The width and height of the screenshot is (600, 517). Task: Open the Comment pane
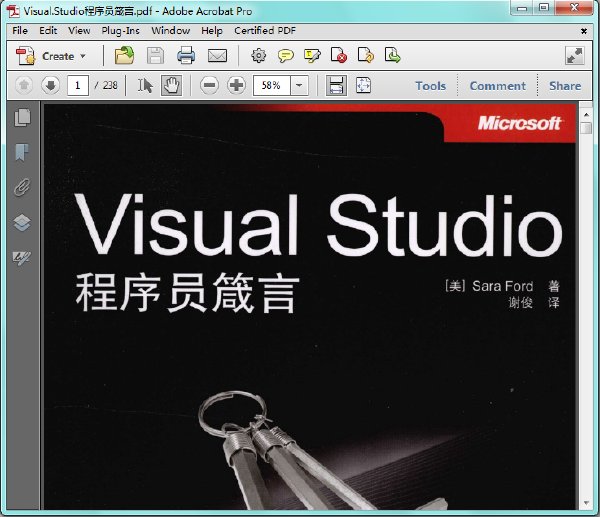(x=497, y=86)
